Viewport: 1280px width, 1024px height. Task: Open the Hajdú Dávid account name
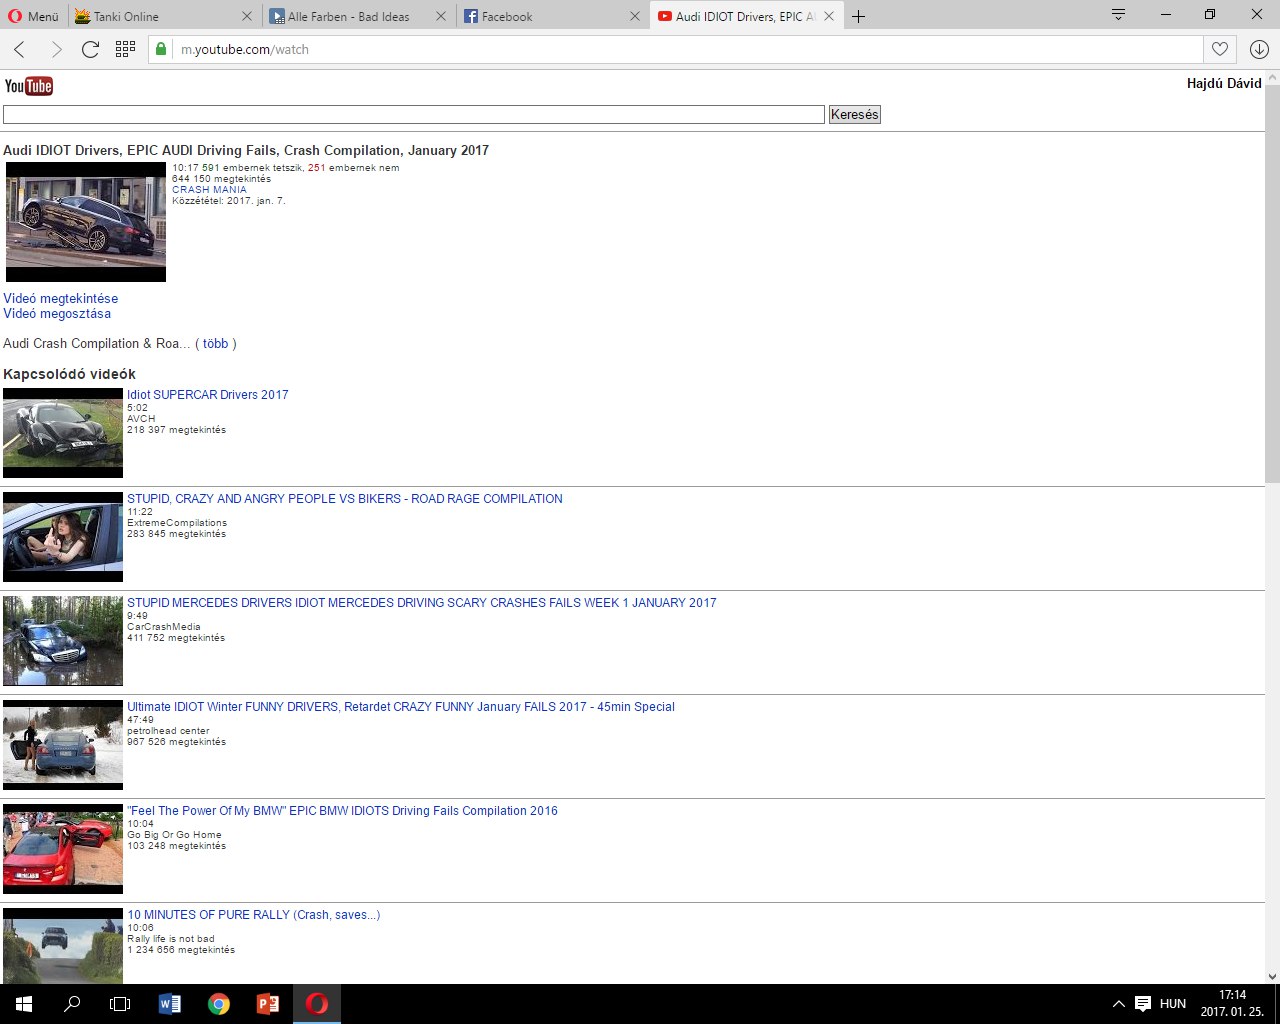pos(1224,83)
